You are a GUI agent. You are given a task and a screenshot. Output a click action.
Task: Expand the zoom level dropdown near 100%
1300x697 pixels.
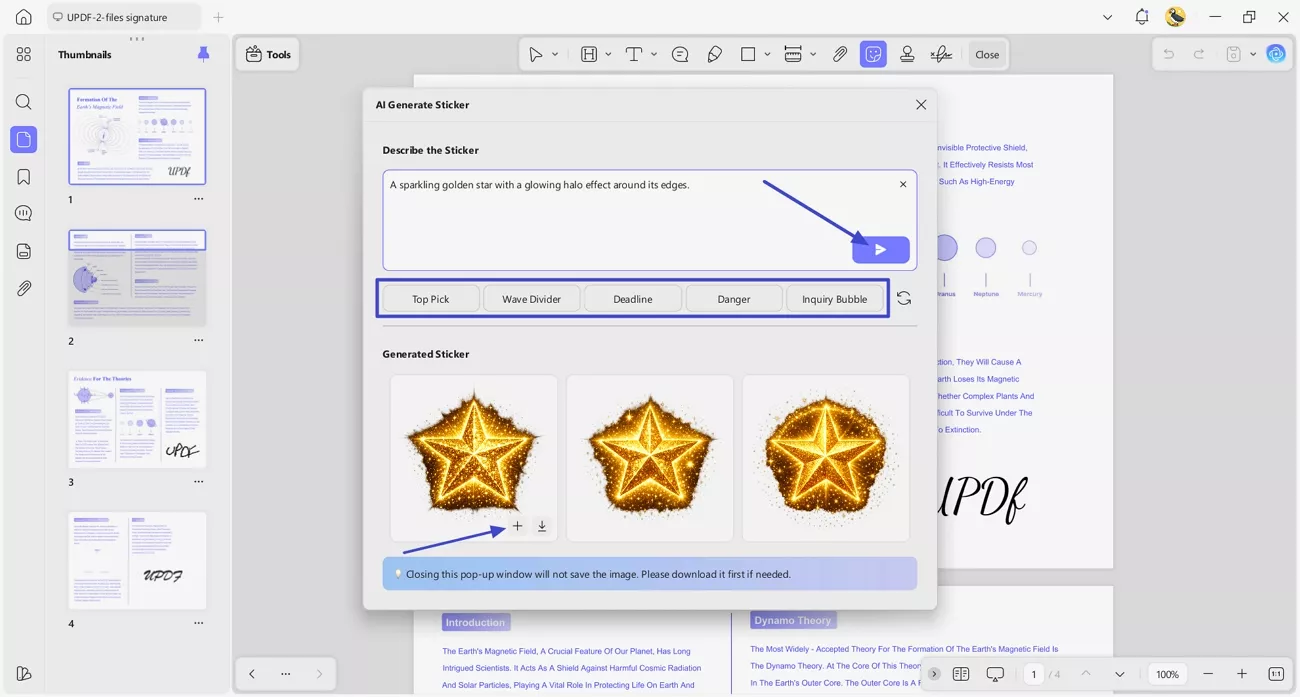tap(1120, 674)
